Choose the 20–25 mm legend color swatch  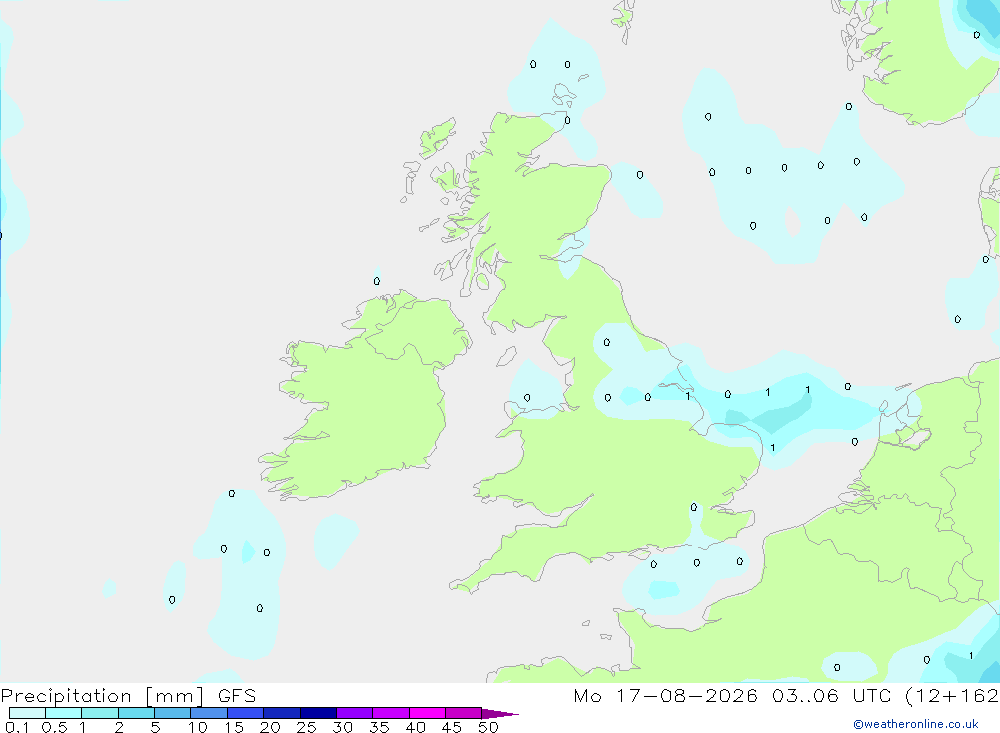pos(281,713)
